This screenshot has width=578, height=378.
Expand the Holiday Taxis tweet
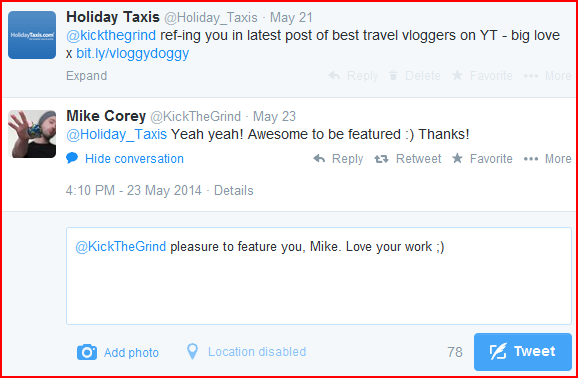pyautogui.click(x=87, y=76)
